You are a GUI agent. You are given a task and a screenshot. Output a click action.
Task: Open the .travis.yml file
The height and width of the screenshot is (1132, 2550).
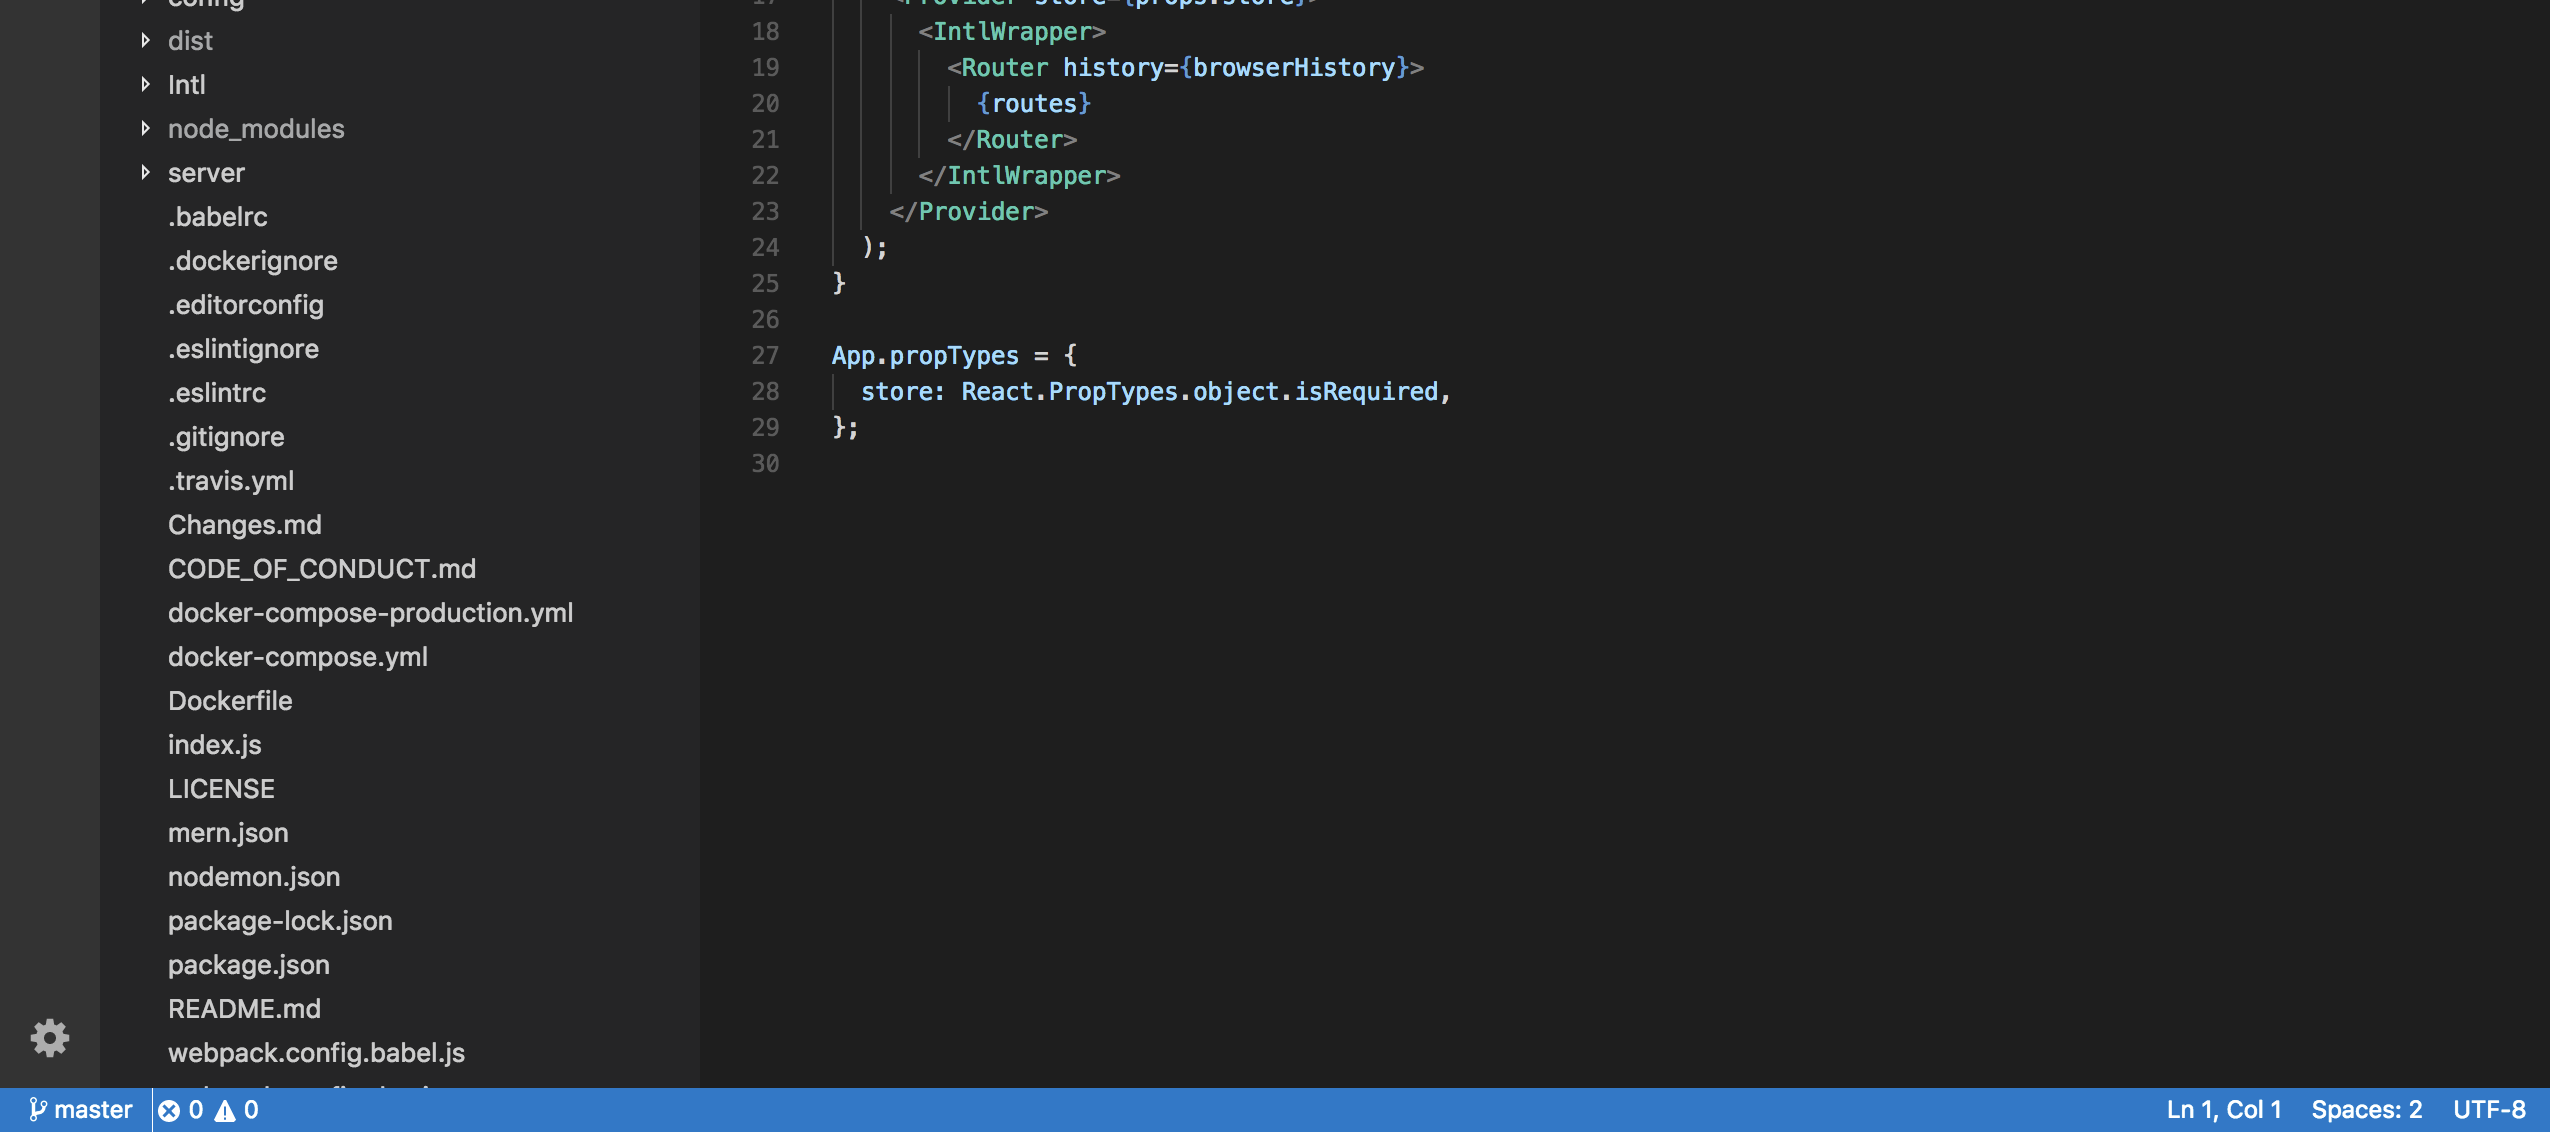click(x=231, y=480)
